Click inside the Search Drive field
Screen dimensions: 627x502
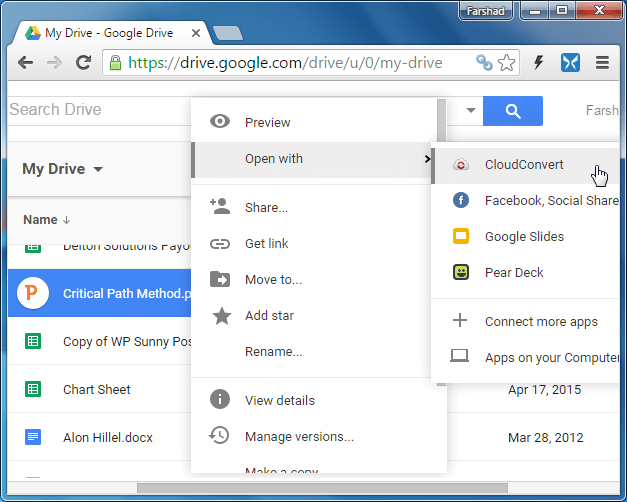coord(100,110)
